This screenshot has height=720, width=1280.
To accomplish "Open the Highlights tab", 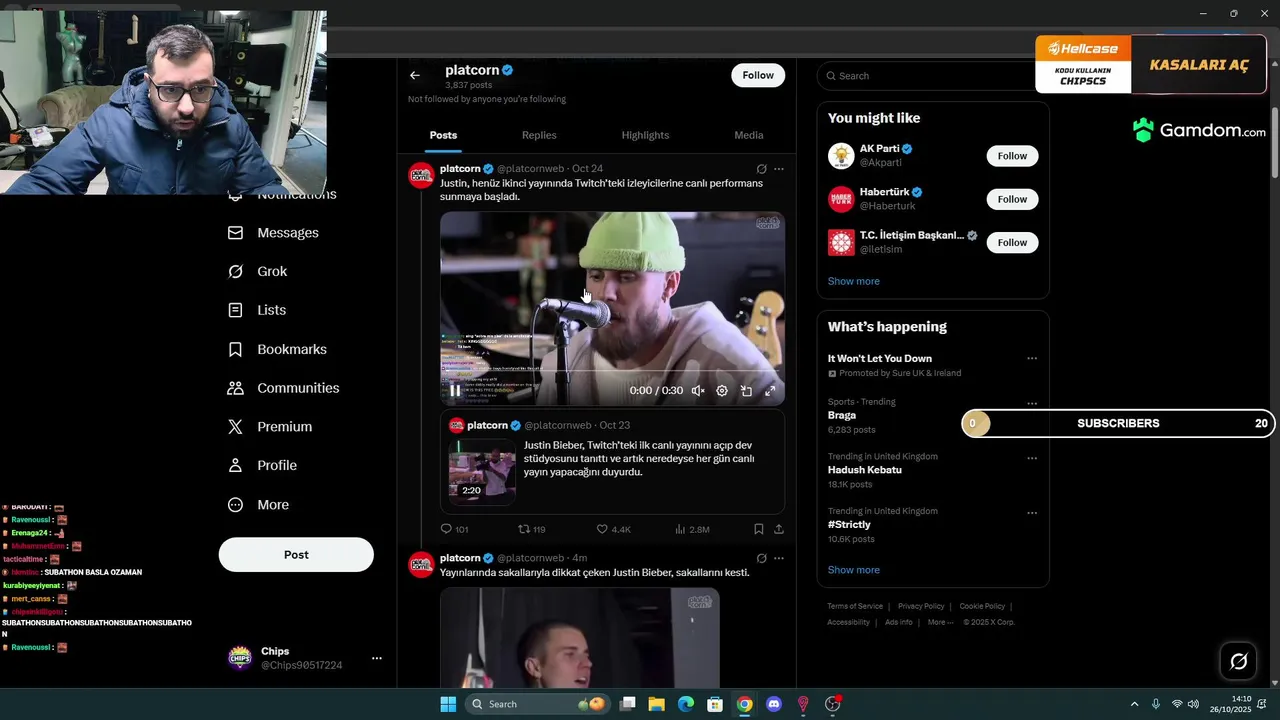I will pos(645,135).
